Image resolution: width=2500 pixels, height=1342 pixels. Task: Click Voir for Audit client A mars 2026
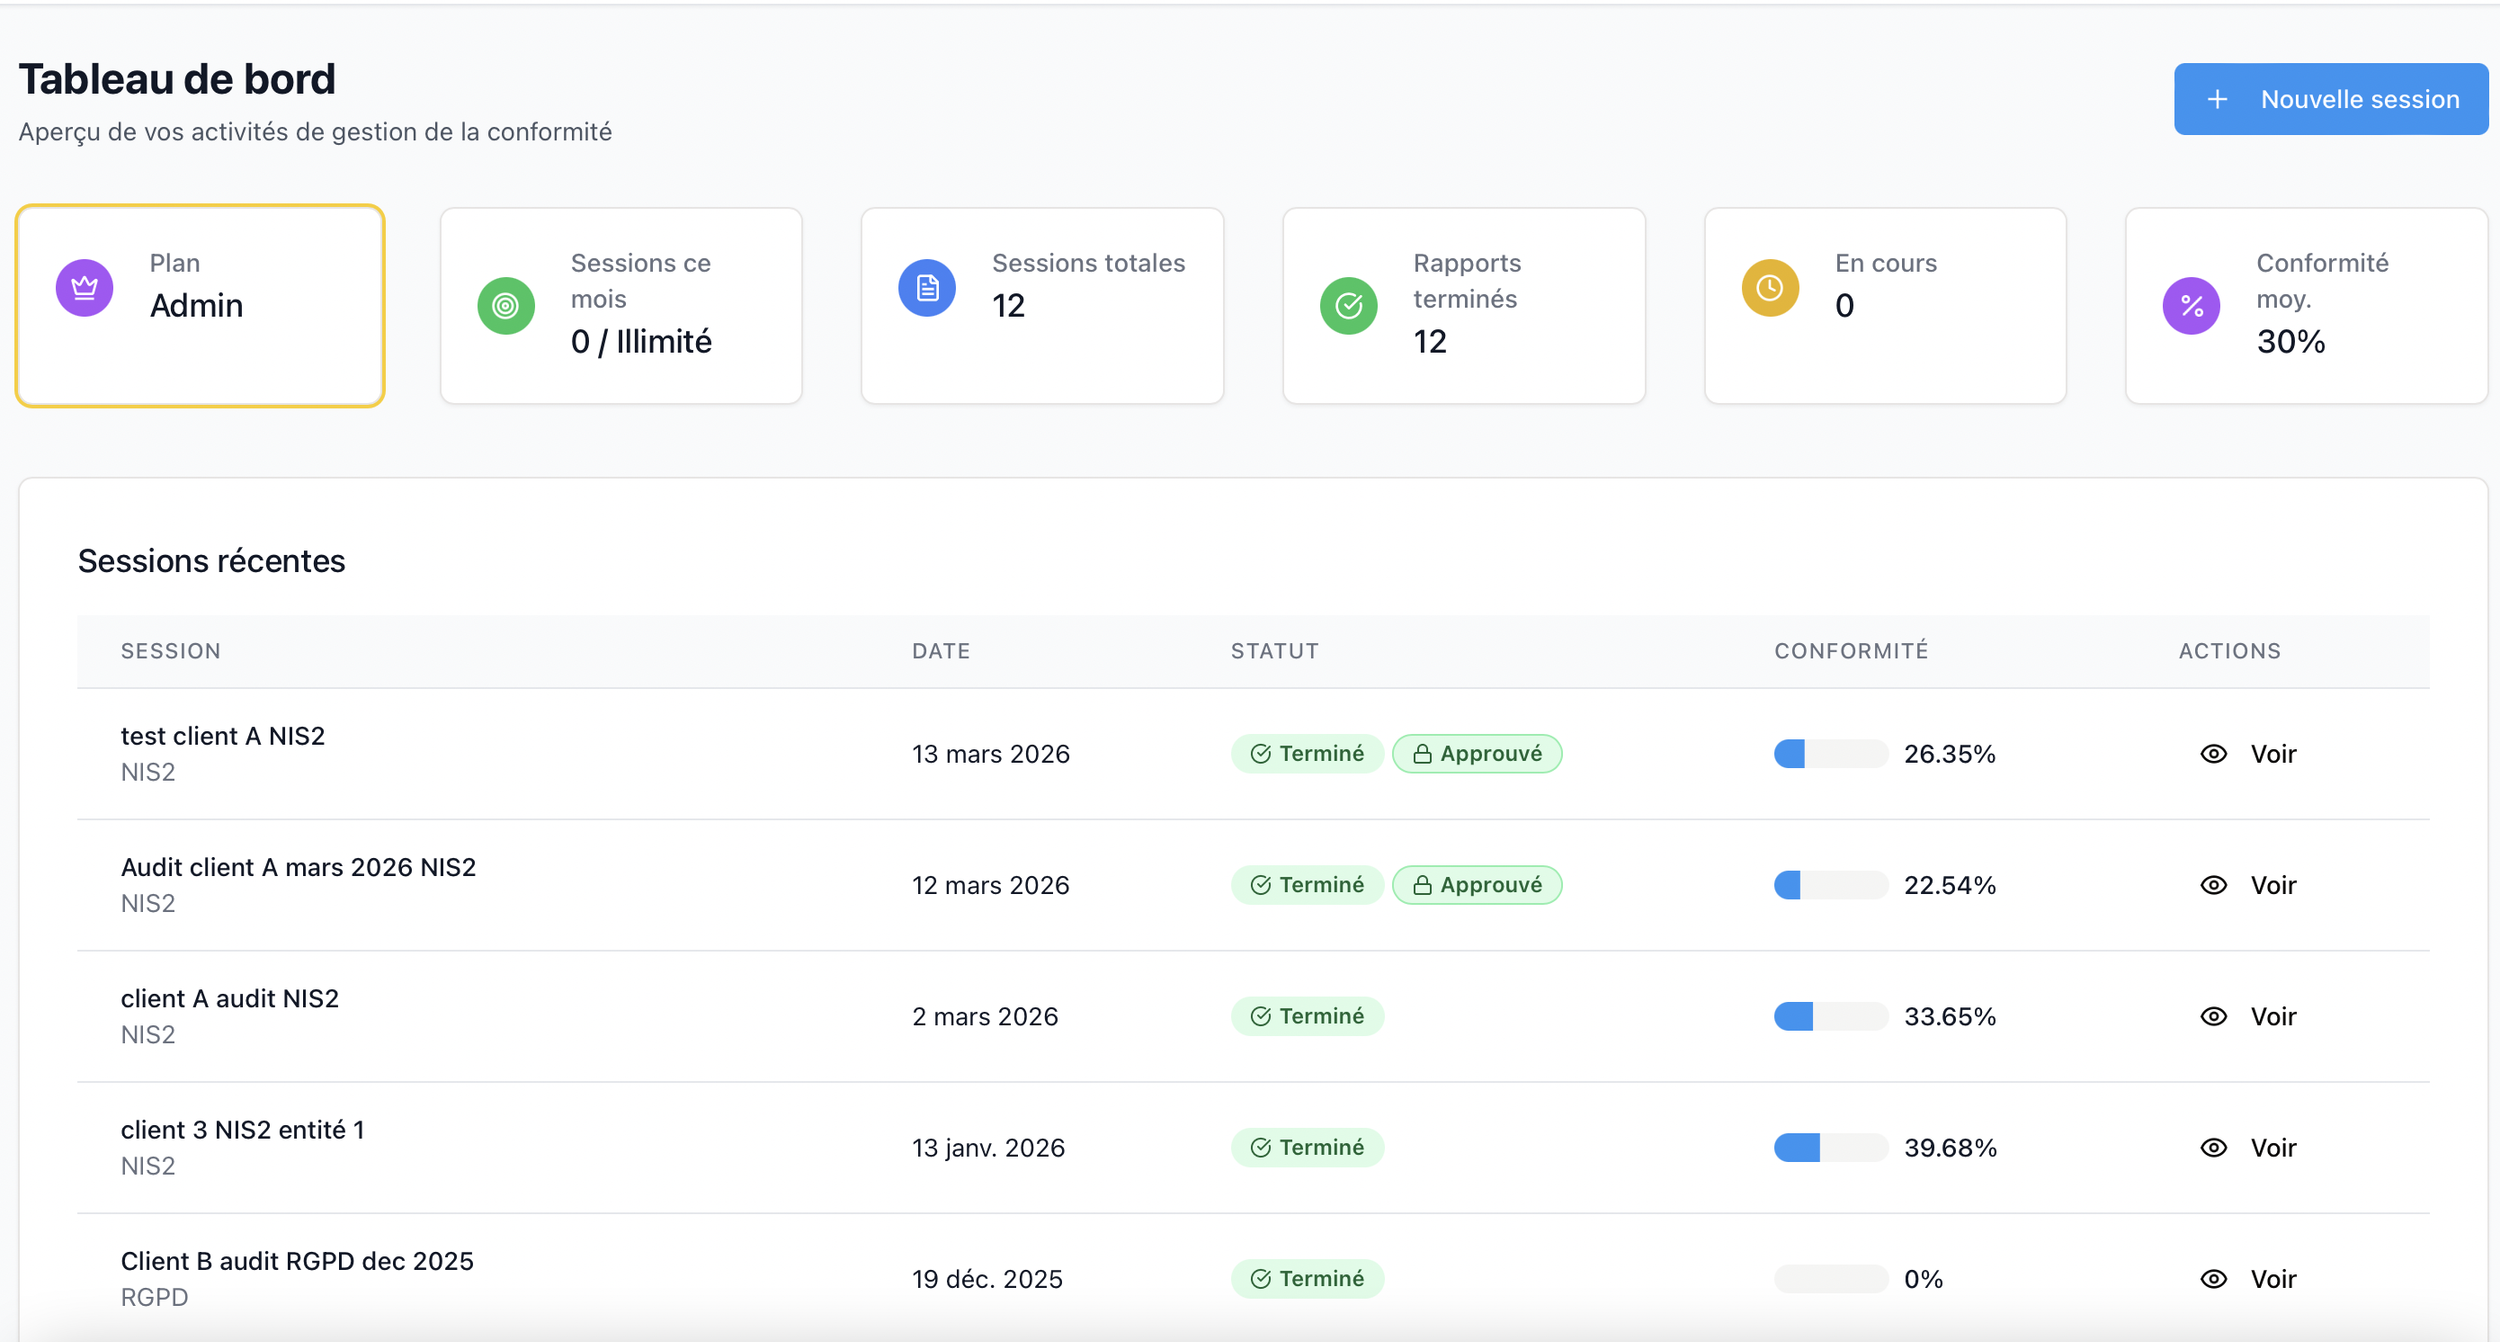tap(2272, 885)
